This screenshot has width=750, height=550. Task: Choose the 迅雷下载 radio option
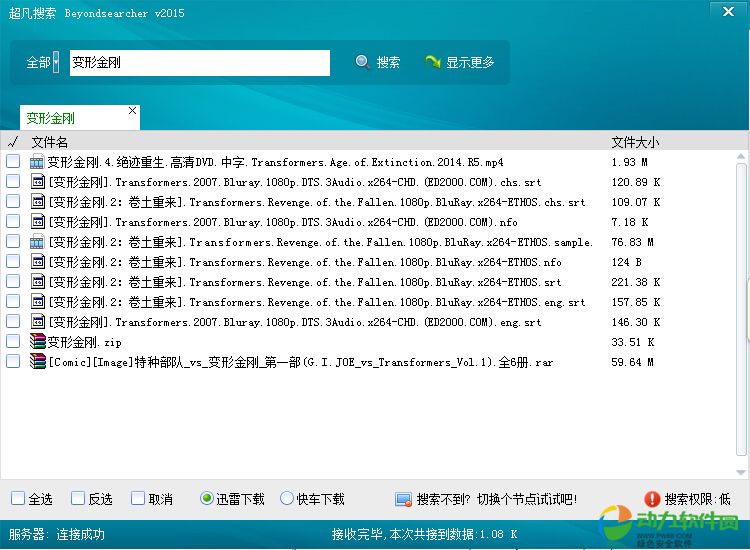tap(207, 498)
